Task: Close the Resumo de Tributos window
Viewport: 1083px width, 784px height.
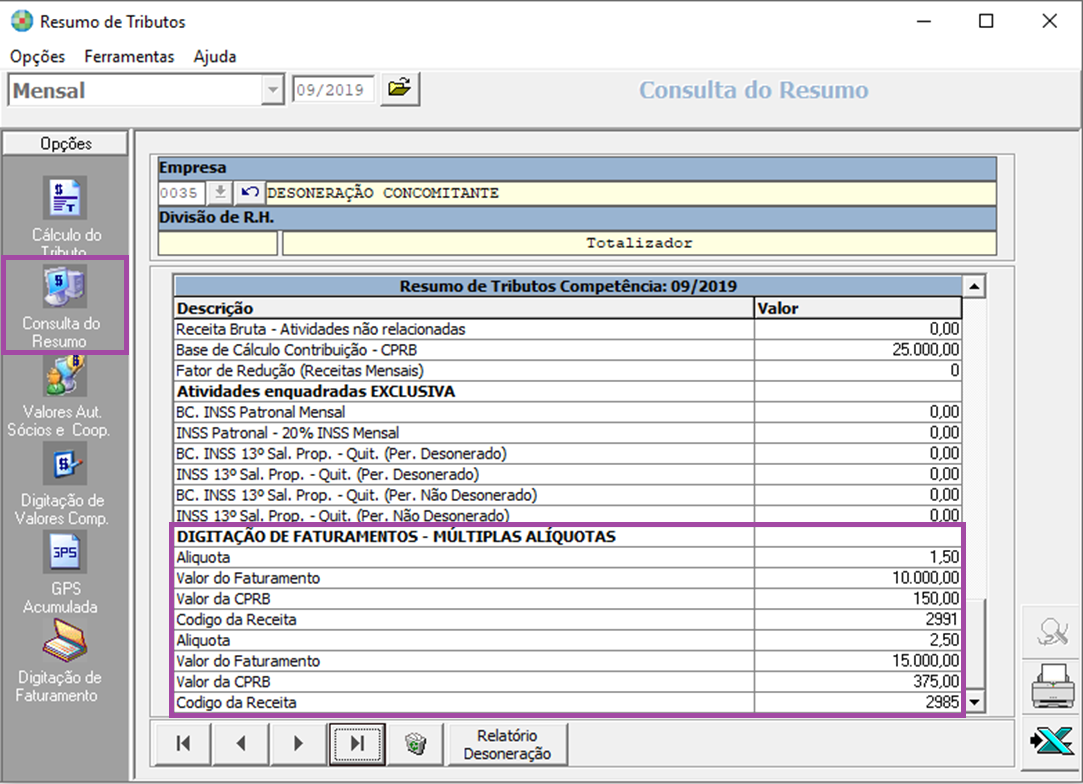Action: click(x=1049, y=21)
